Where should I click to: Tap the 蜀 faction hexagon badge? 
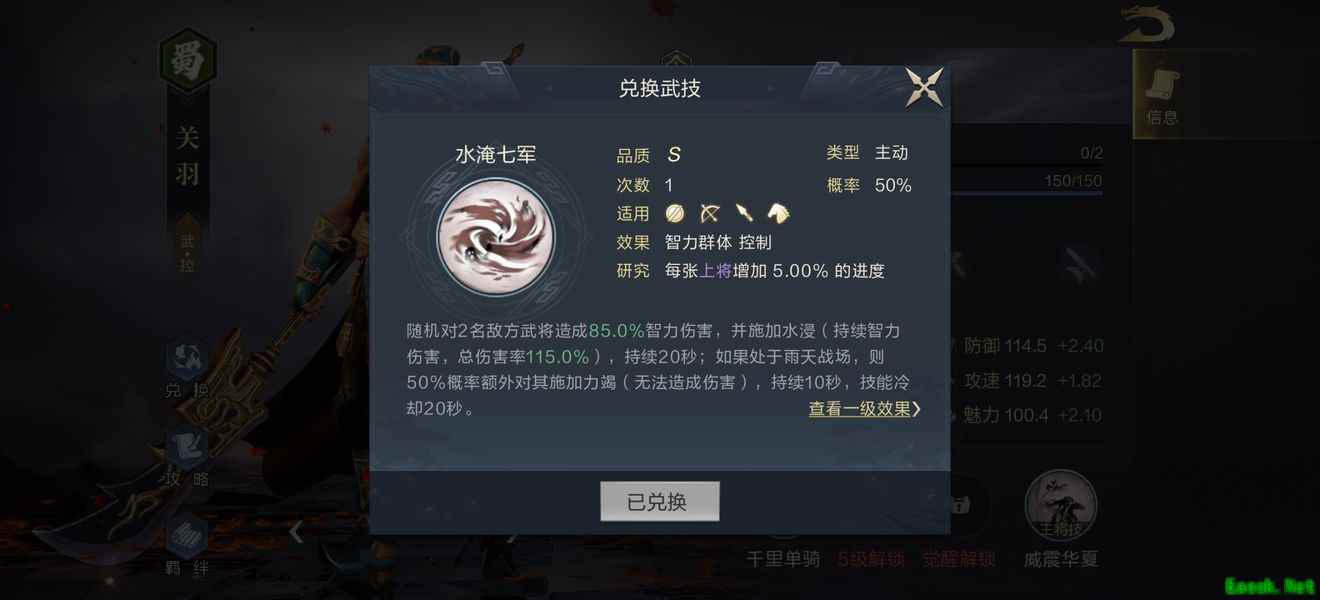pyautogui.click(x=188, y=61)
